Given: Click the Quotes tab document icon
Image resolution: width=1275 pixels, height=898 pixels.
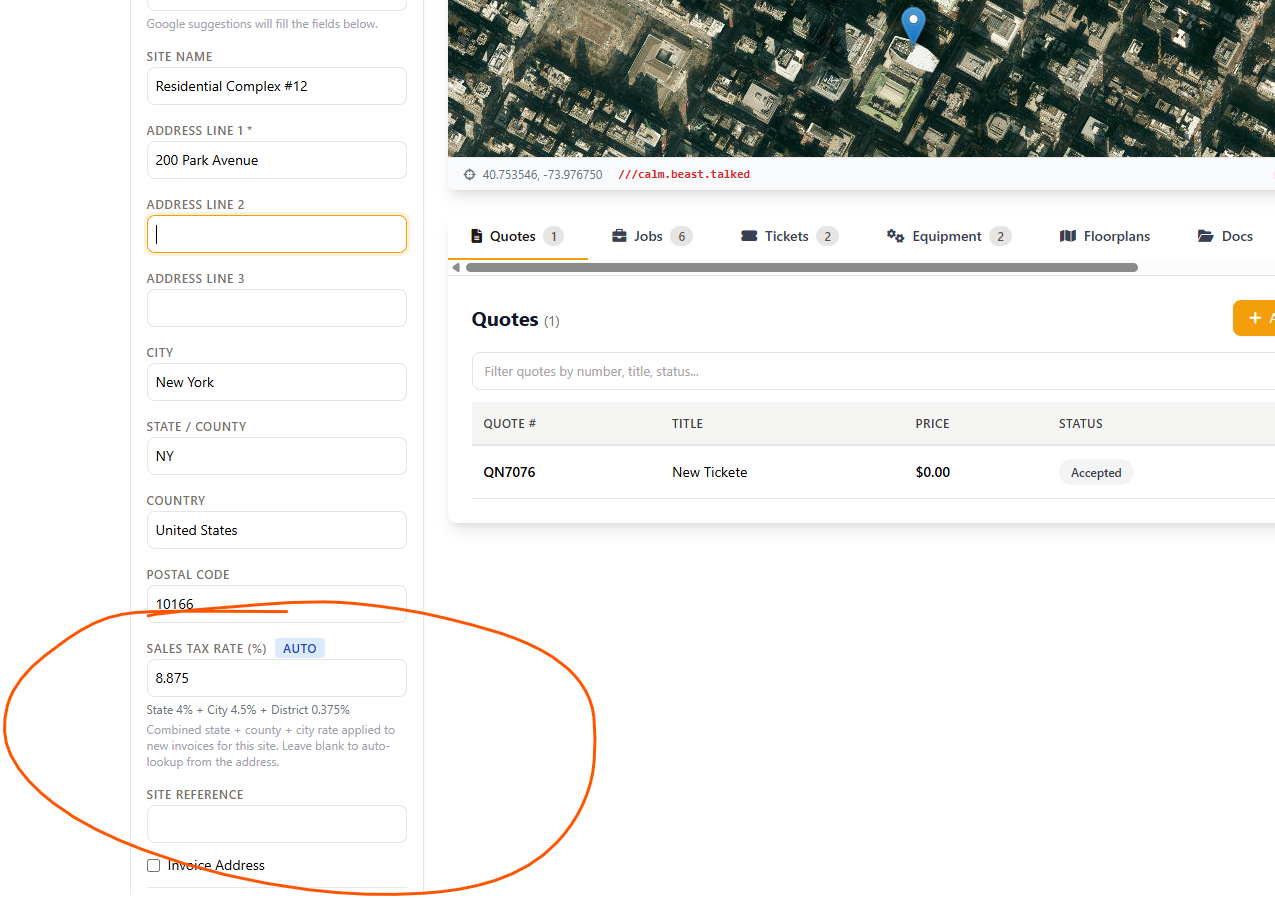Looking at the screenshot, I should 477,236.
